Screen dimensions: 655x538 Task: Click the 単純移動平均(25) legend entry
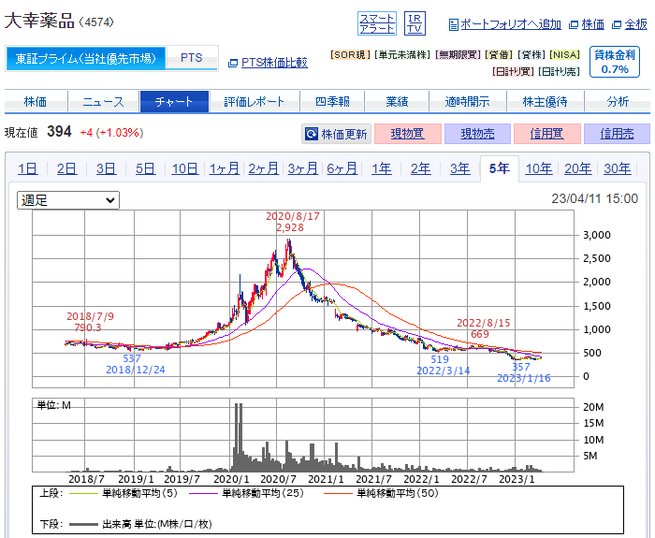click(x=246, y=493)
